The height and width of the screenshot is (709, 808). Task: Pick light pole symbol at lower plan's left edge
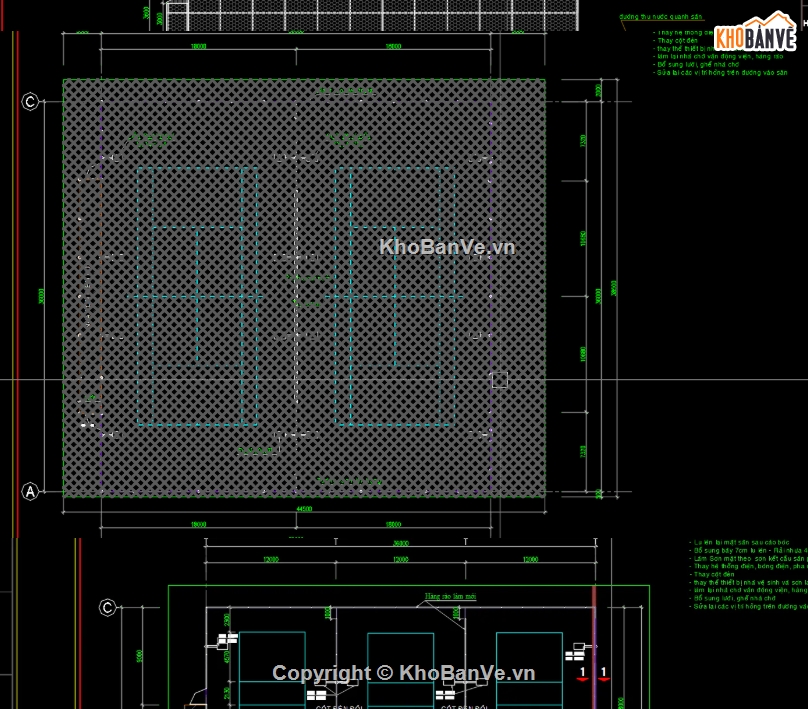[216, 643]
